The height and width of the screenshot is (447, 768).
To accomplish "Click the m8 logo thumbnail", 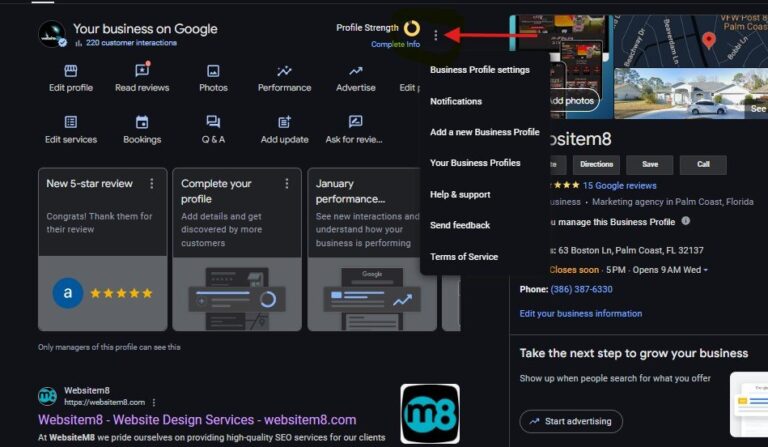I will tap(430, 414).
